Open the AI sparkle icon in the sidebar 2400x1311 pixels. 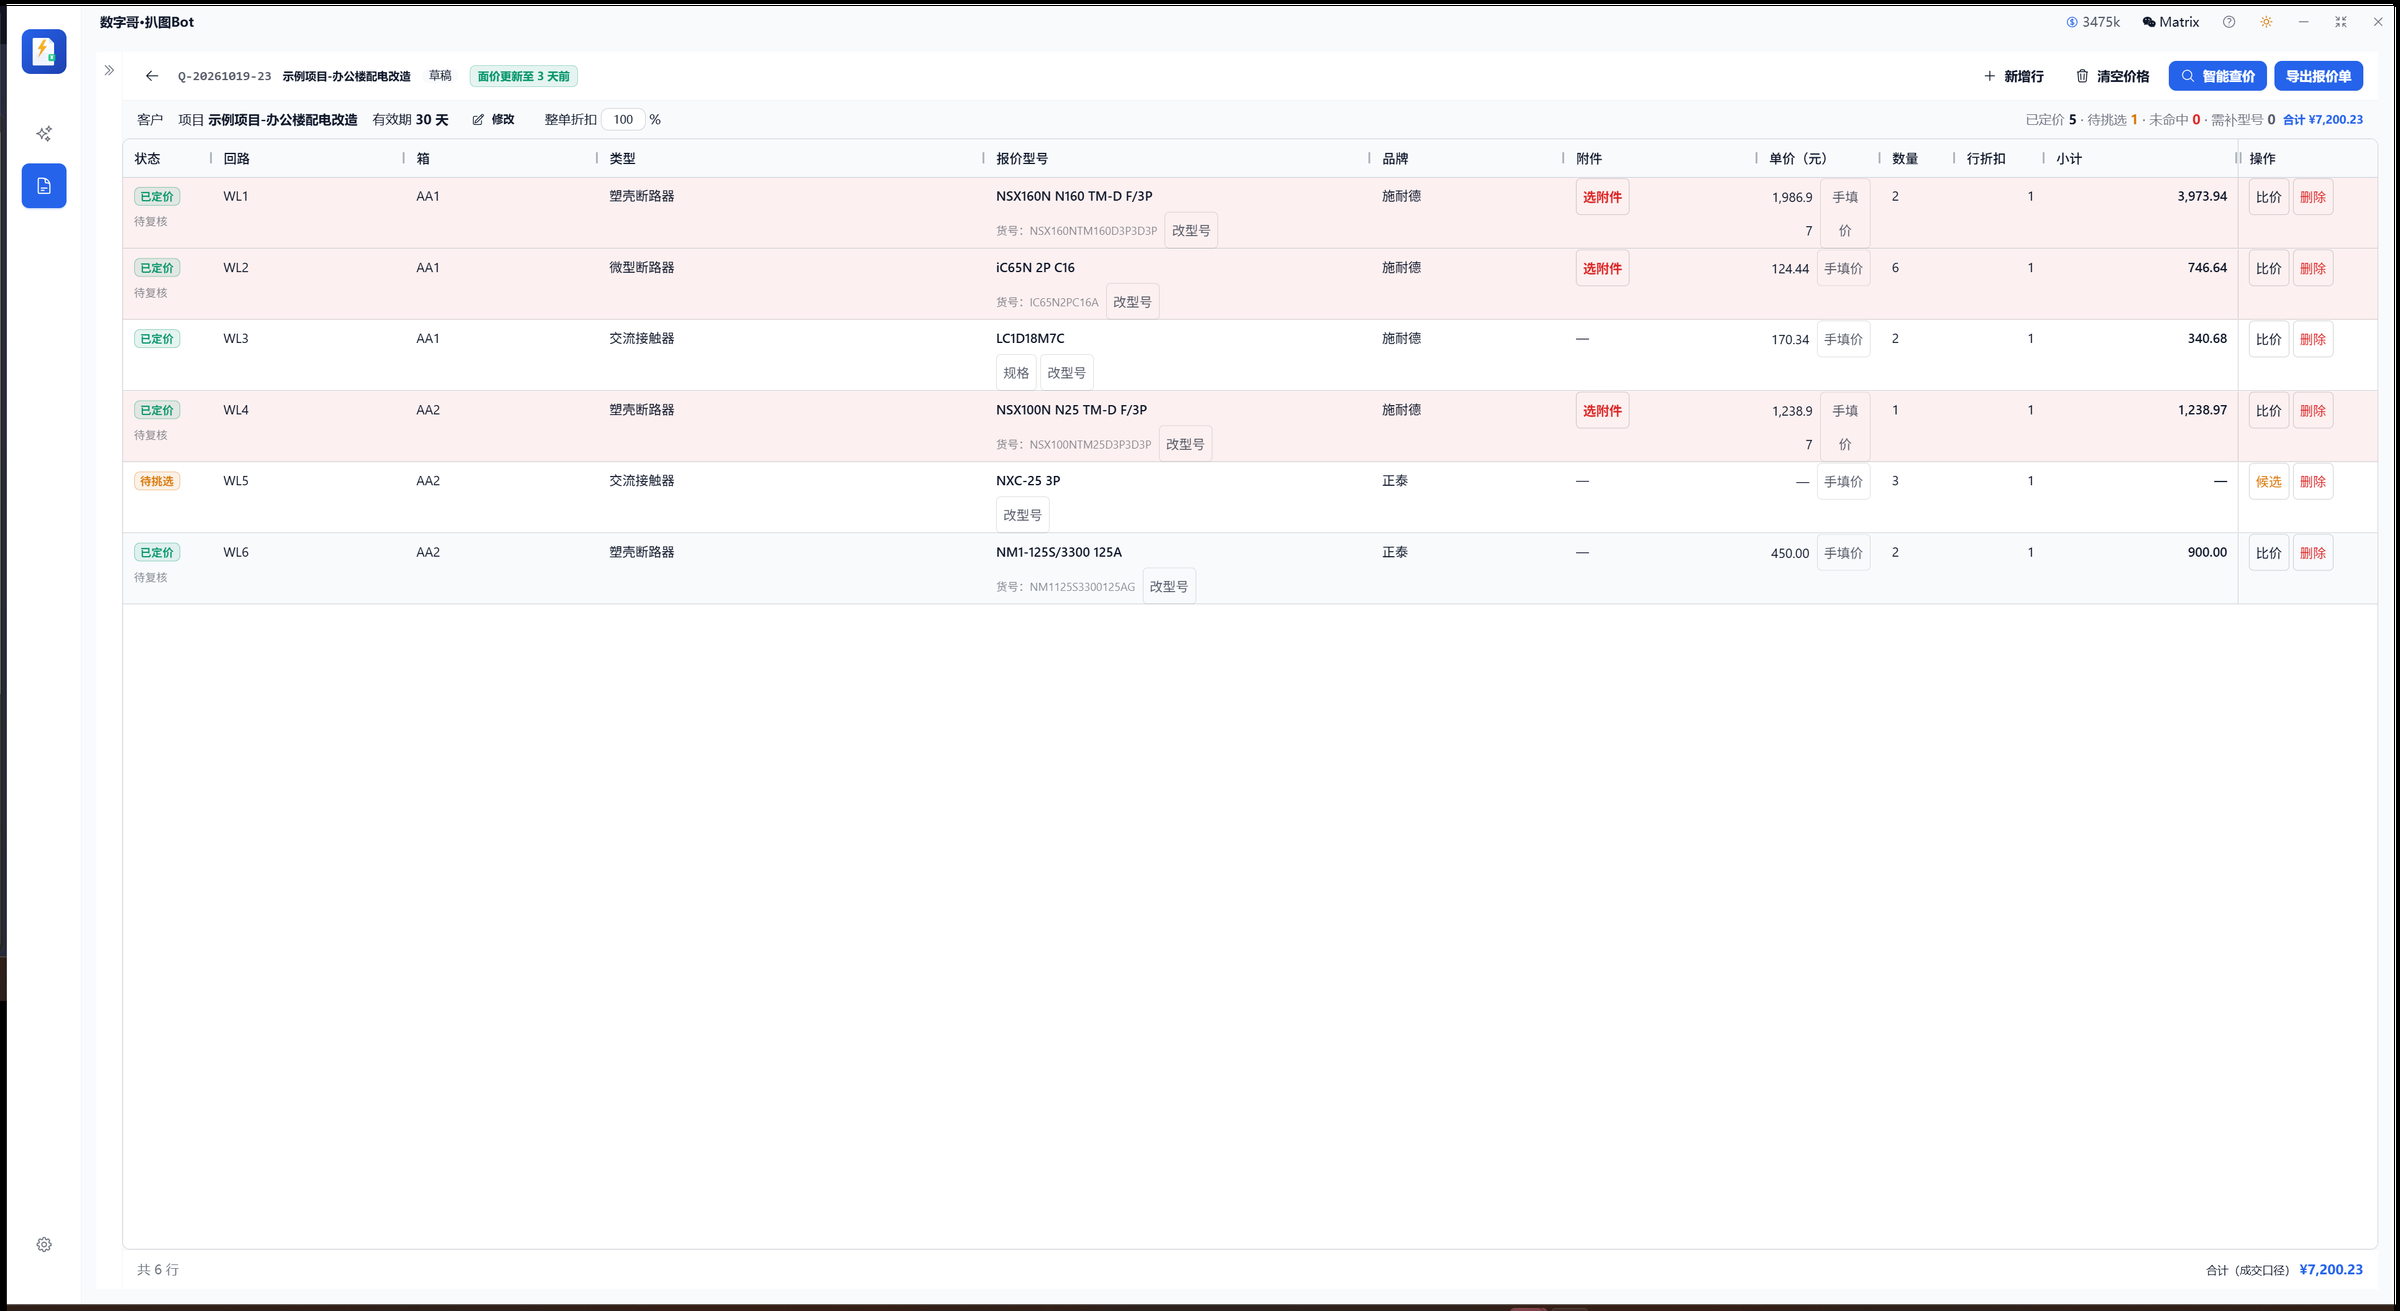44,134
